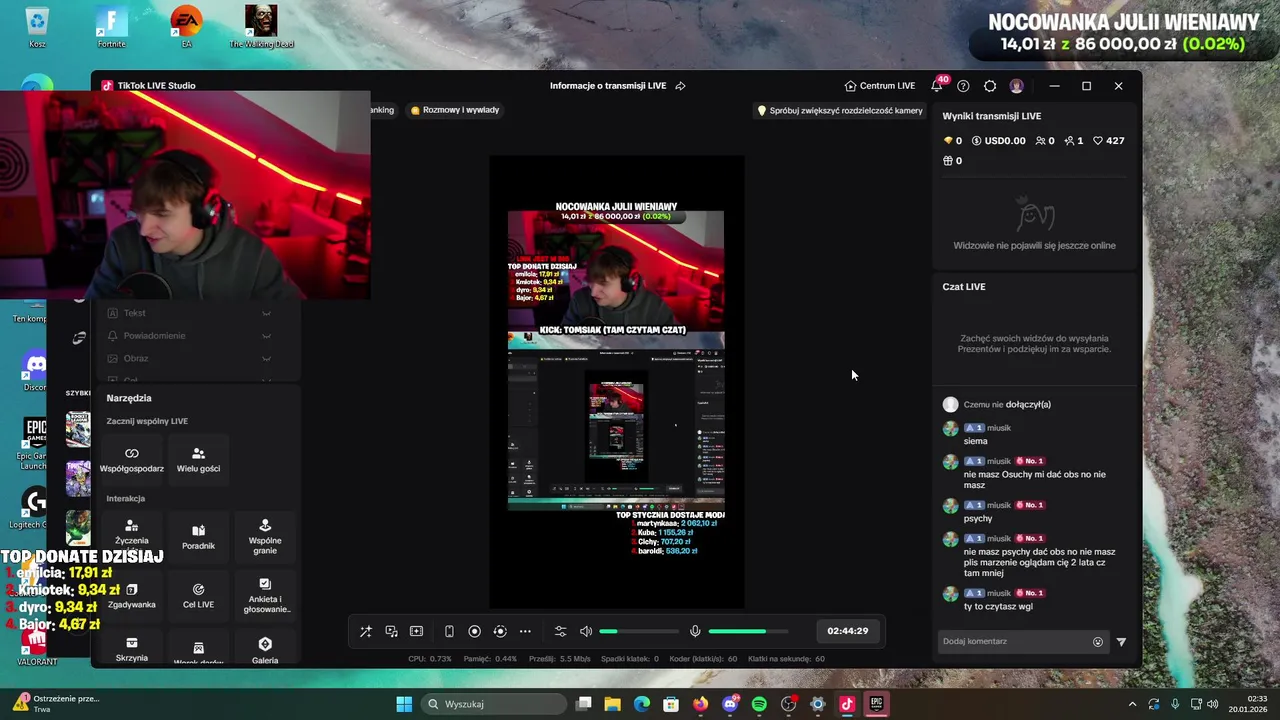Click the magic wand effects icon
1280x720 pixels.
click(x=366, y=631)
